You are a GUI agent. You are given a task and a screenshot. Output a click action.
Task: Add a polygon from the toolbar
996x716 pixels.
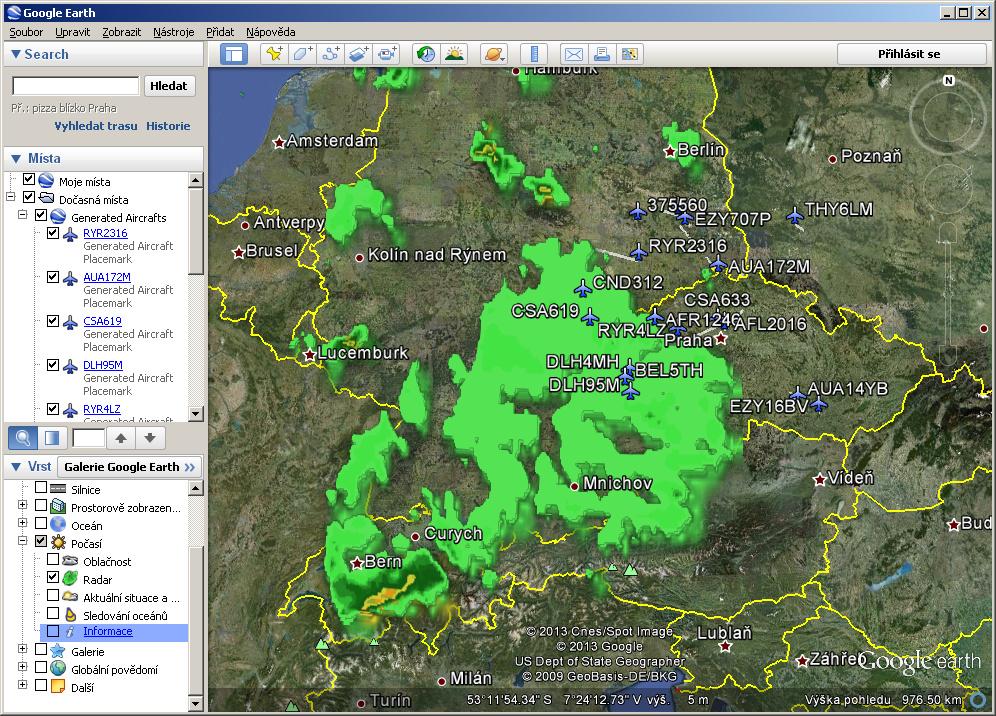click(x=302, y=54)
